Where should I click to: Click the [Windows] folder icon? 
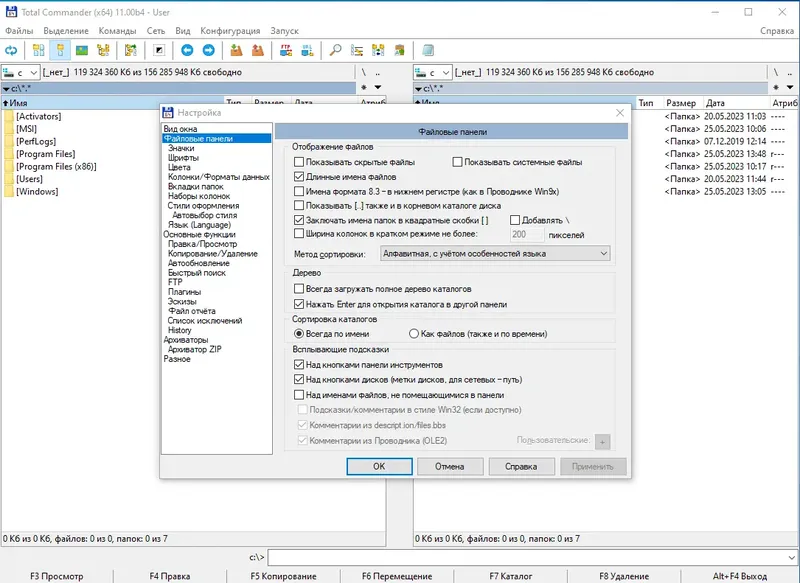pos(9,191)
